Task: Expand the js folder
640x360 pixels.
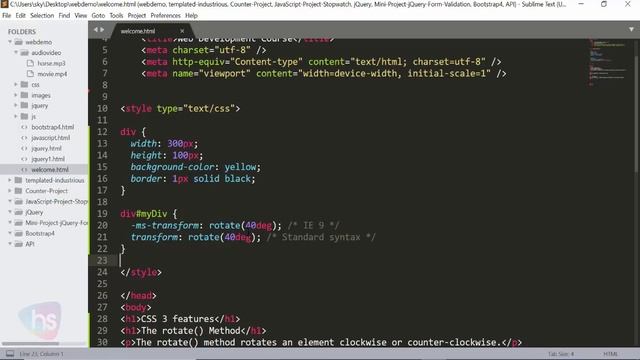Action: click(x=16, y=116)
